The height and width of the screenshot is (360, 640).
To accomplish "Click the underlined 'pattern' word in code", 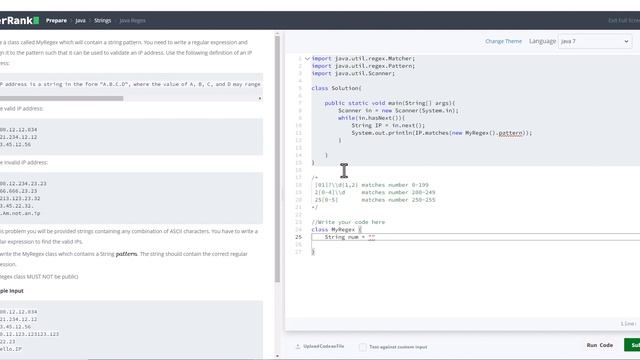I will [510, 133].
